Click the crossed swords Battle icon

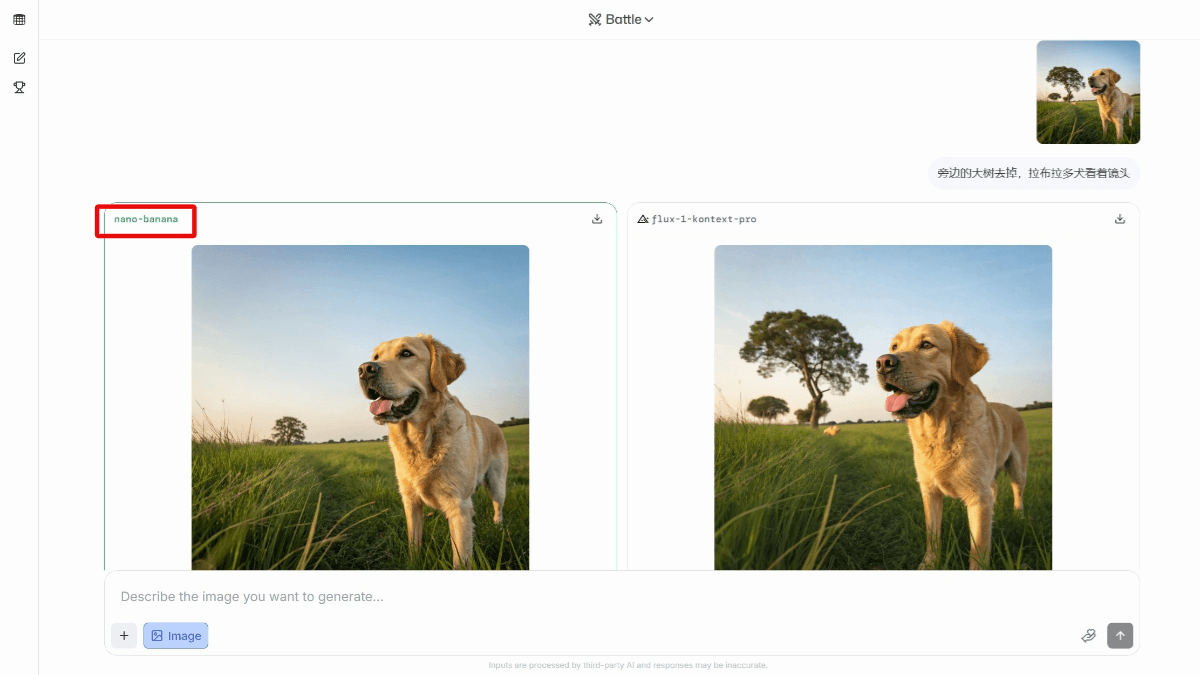pyautogui.click(x=595, y=20)
